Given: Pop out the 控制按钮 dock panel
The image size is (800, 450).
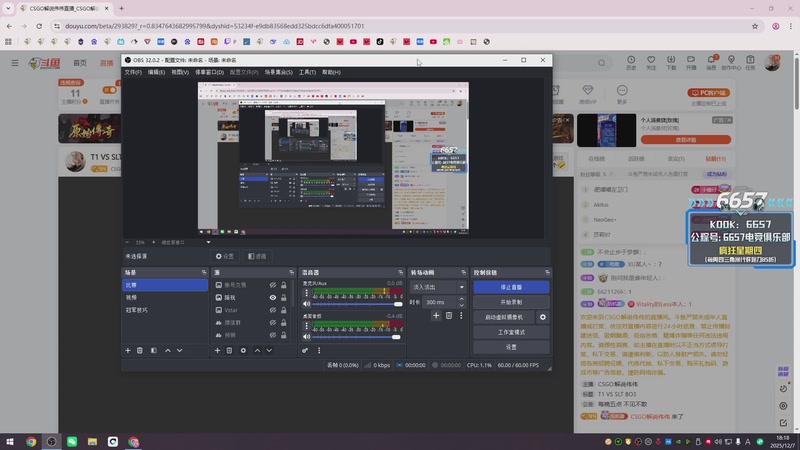Looking at the screenshot, I should tap(547, 272).
